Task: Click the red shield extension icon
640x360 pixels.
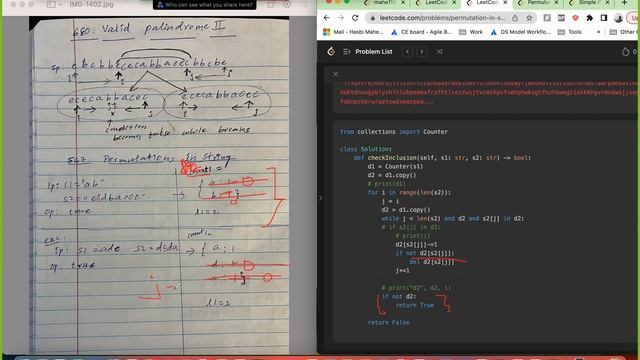Action: [576, 18]
